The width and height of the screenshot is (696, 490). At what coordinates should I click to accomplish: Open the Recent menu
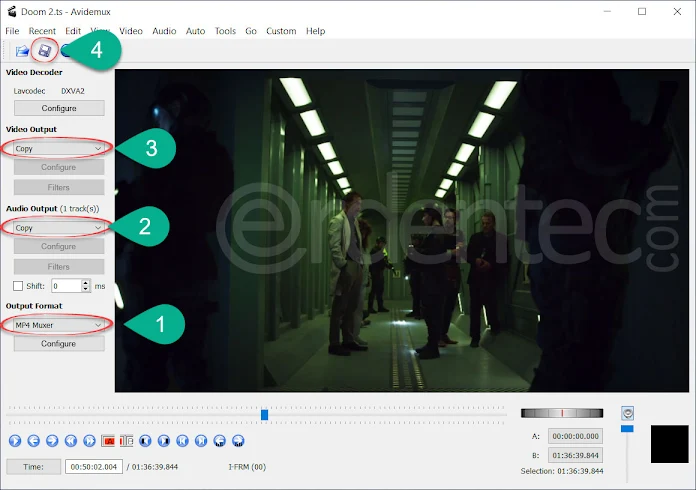pos(42,31)
